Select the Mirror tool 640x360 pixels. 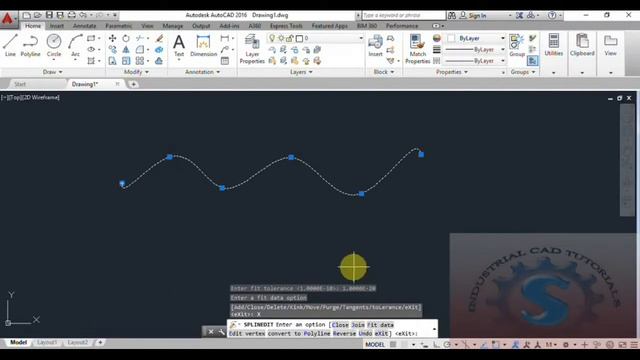[126, 50]
